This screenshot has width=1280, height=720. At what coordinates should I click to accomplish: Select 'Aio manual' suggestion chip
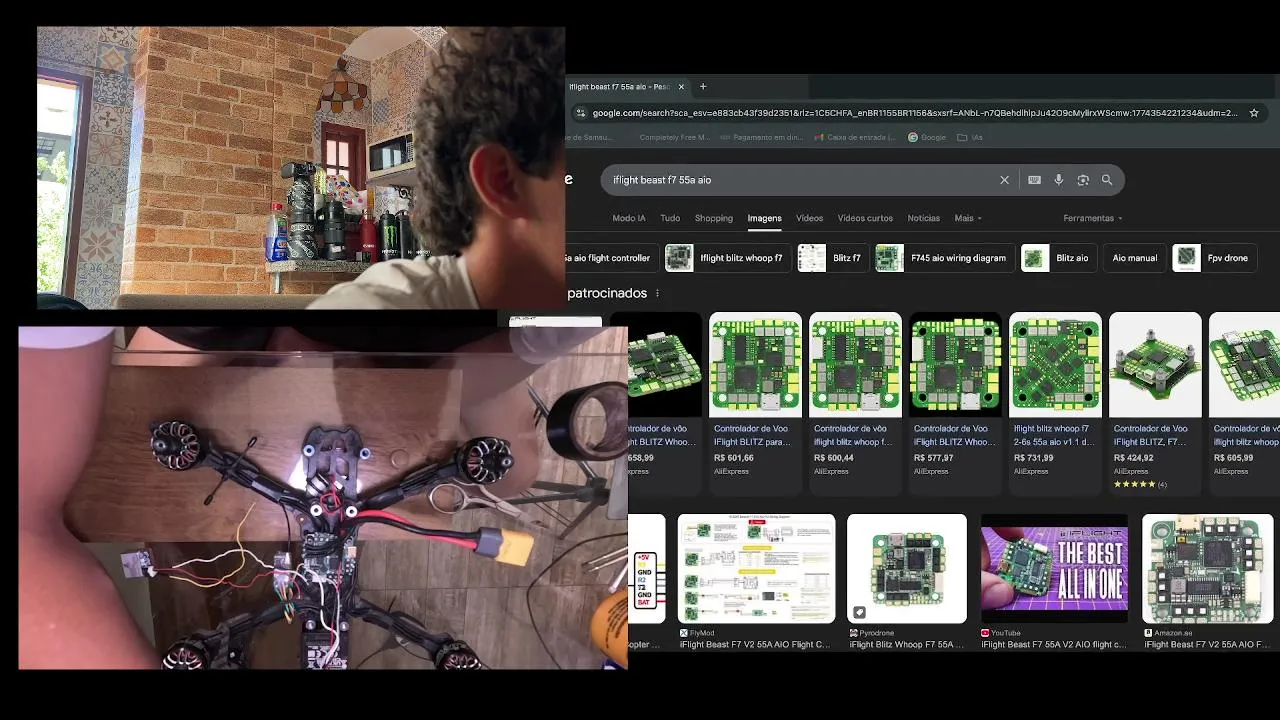pyautogui.click(x=1135, y=258)
